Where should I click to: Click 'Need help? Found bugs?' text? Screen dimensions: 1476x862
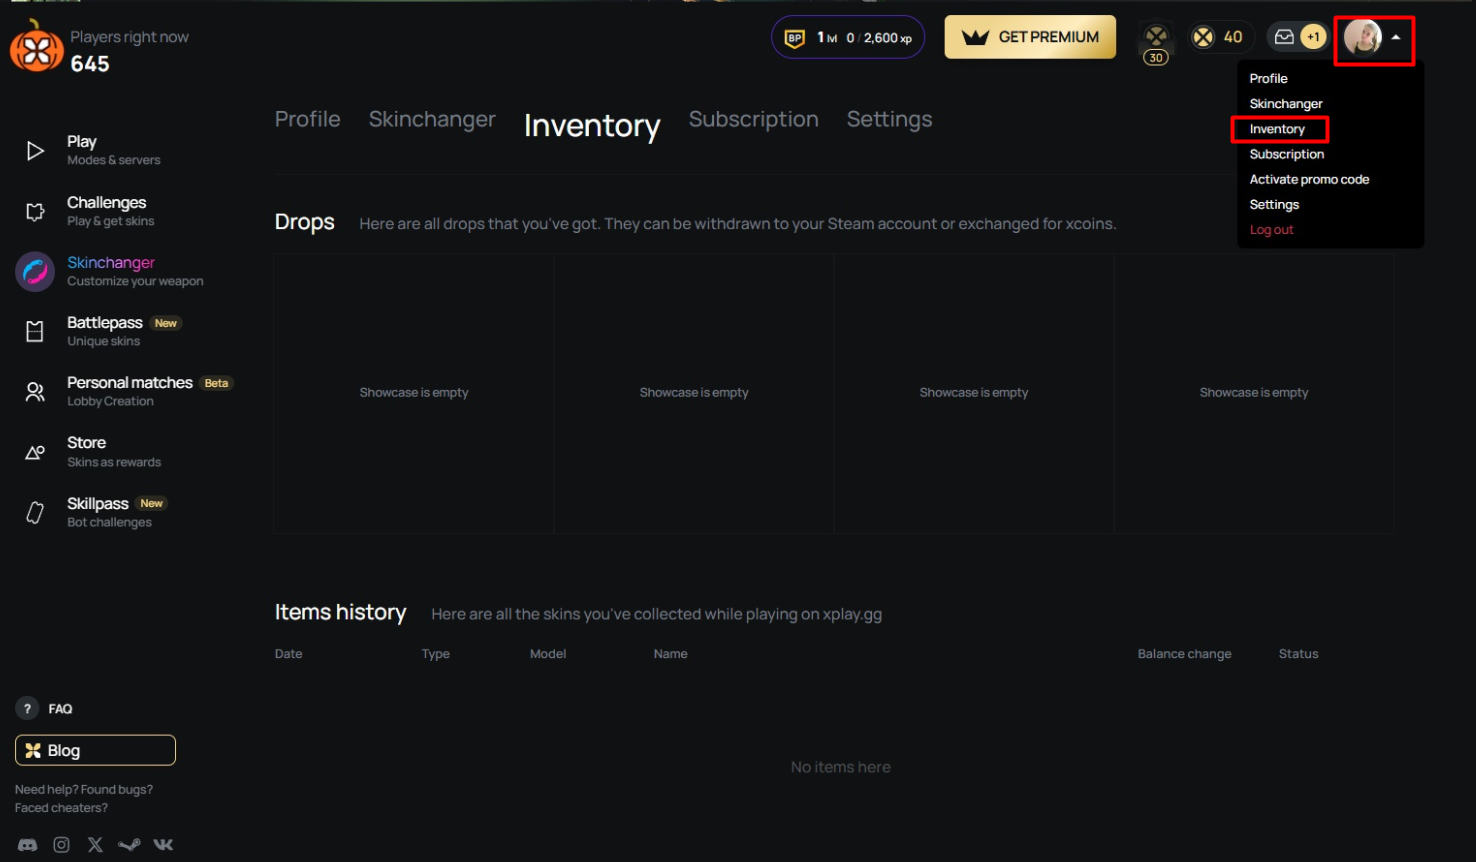click(x=84, y=790)
